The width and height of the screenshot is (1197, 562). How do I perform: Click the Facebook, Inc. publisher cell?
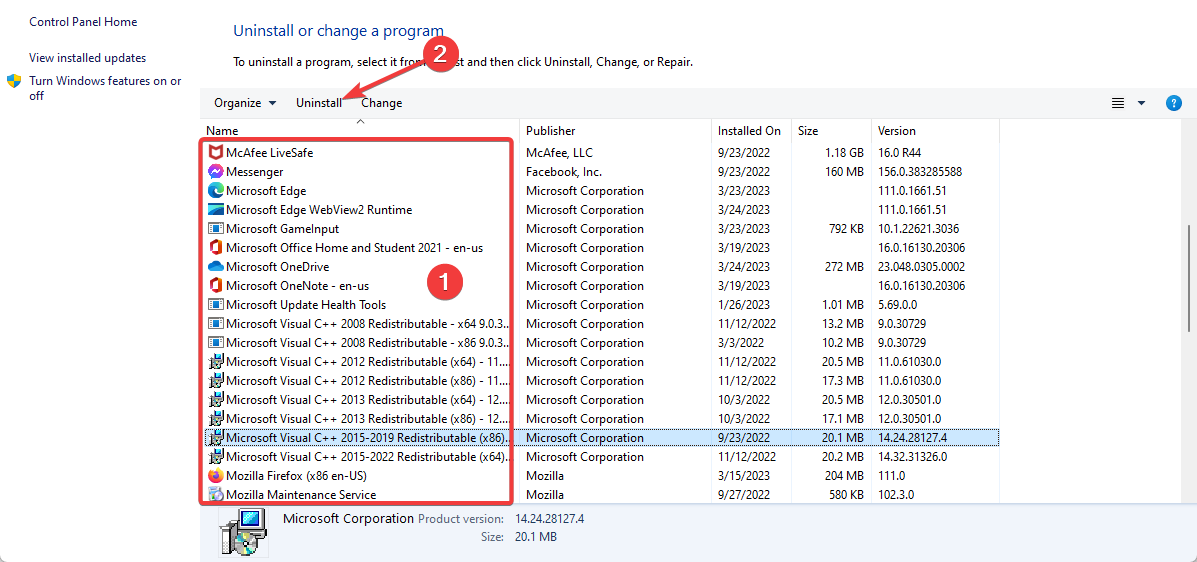pyautogui.click(x=563, y=172)
